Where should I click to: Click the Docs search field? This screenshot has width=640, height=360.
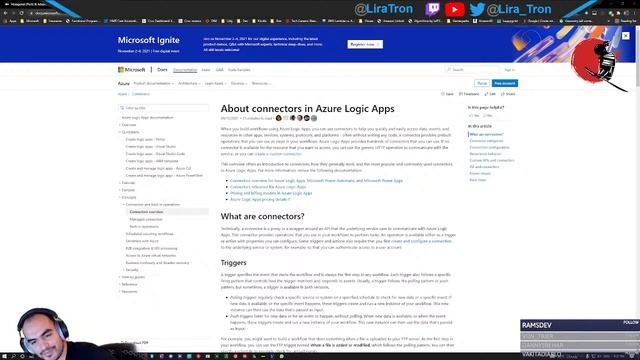[473, 70]
